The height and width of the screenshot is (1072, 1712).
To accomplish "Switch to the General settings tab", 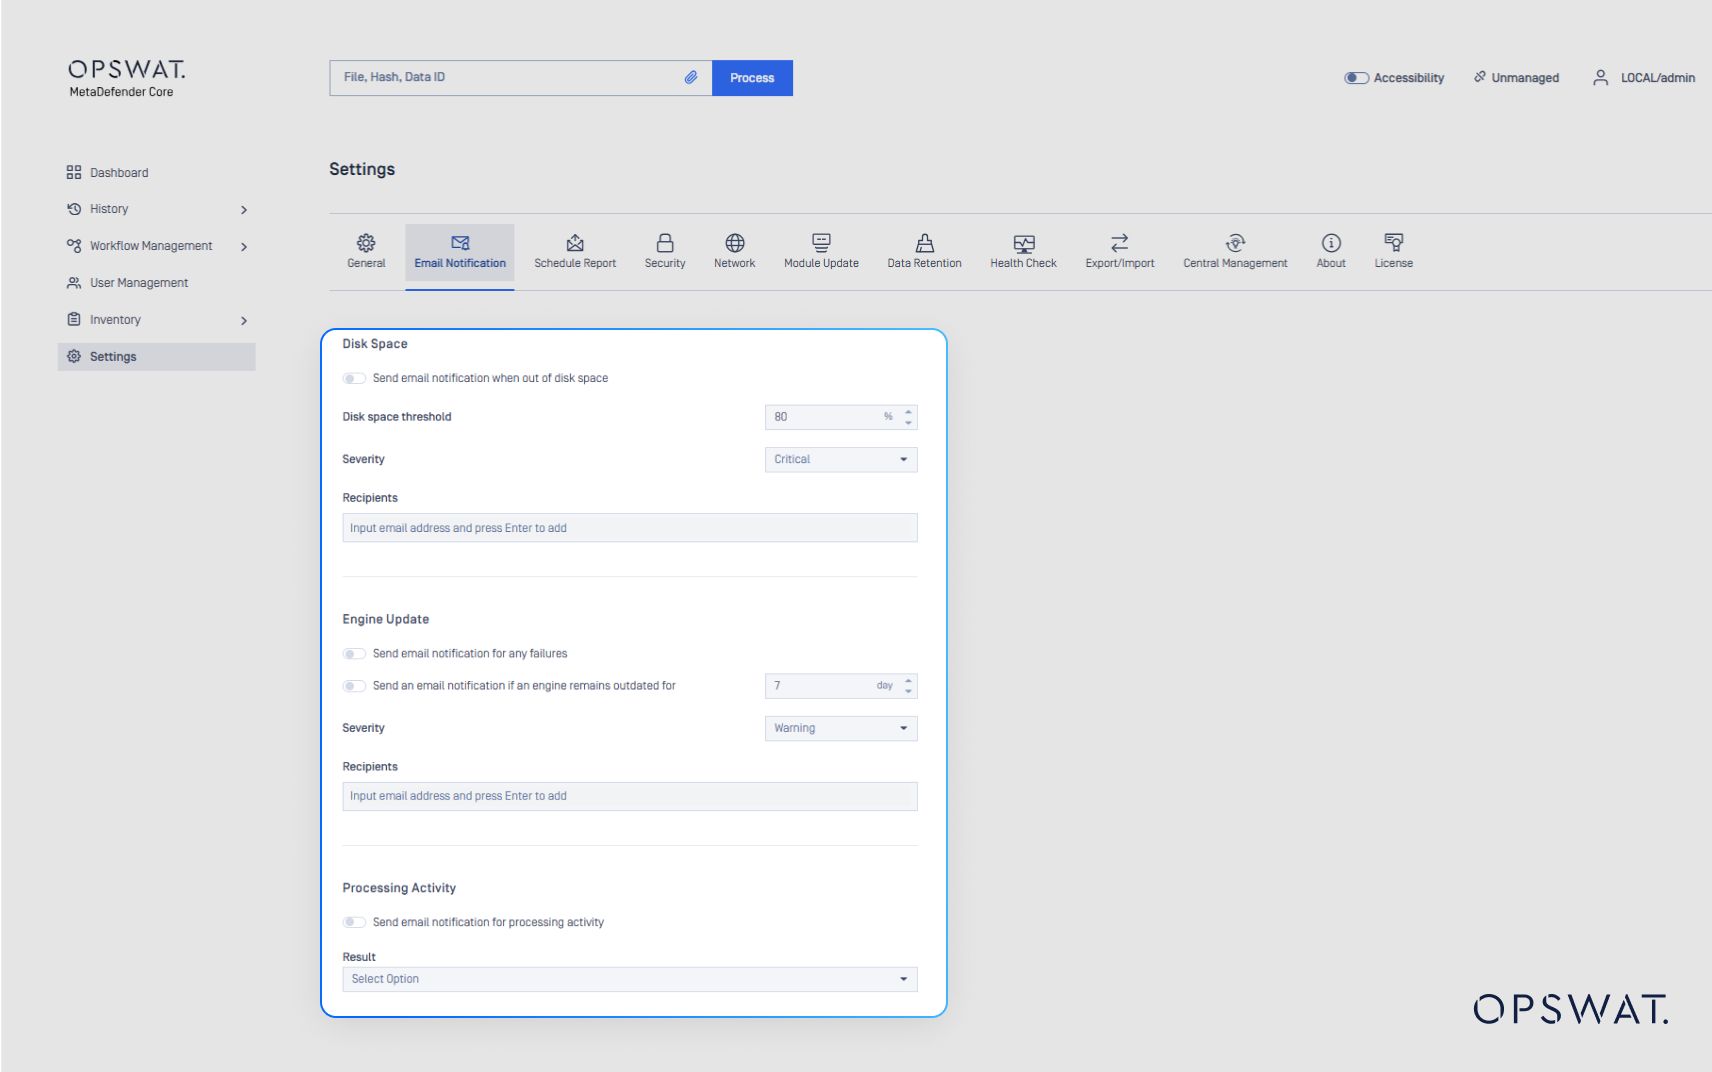I will point(365,252).
